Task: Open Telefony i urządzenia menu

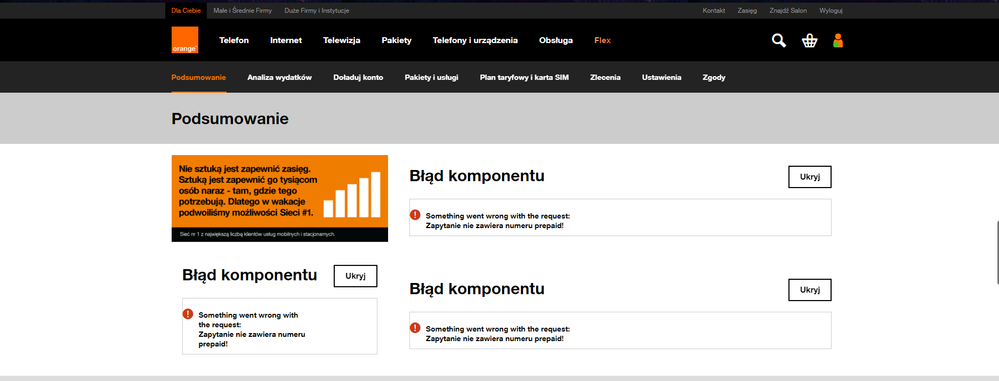Action: click(x=475, y=40)
